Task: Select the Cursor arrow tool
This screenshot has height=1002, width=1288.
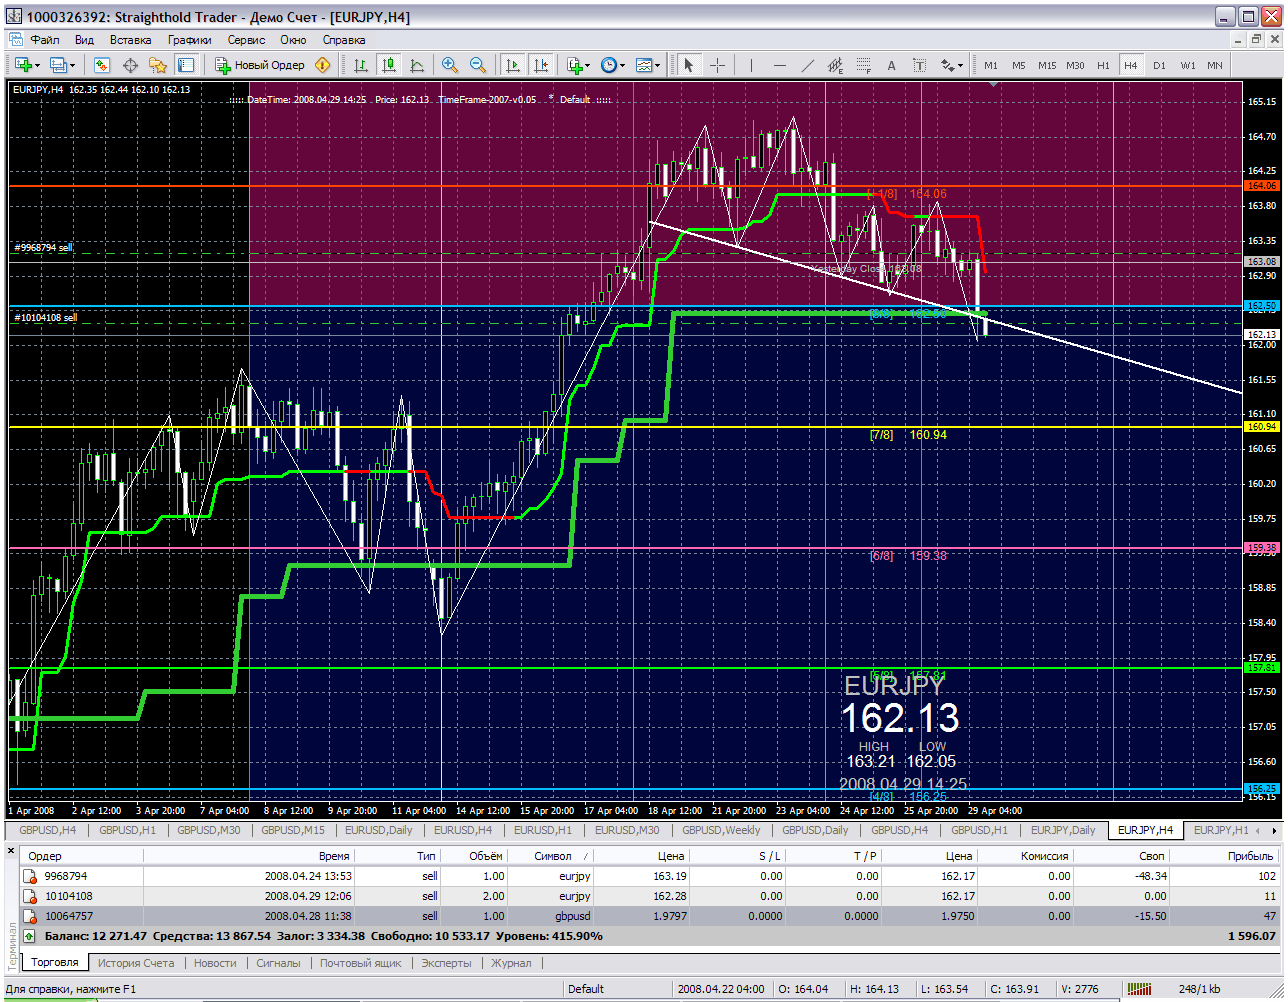Action: click(688, 65)
